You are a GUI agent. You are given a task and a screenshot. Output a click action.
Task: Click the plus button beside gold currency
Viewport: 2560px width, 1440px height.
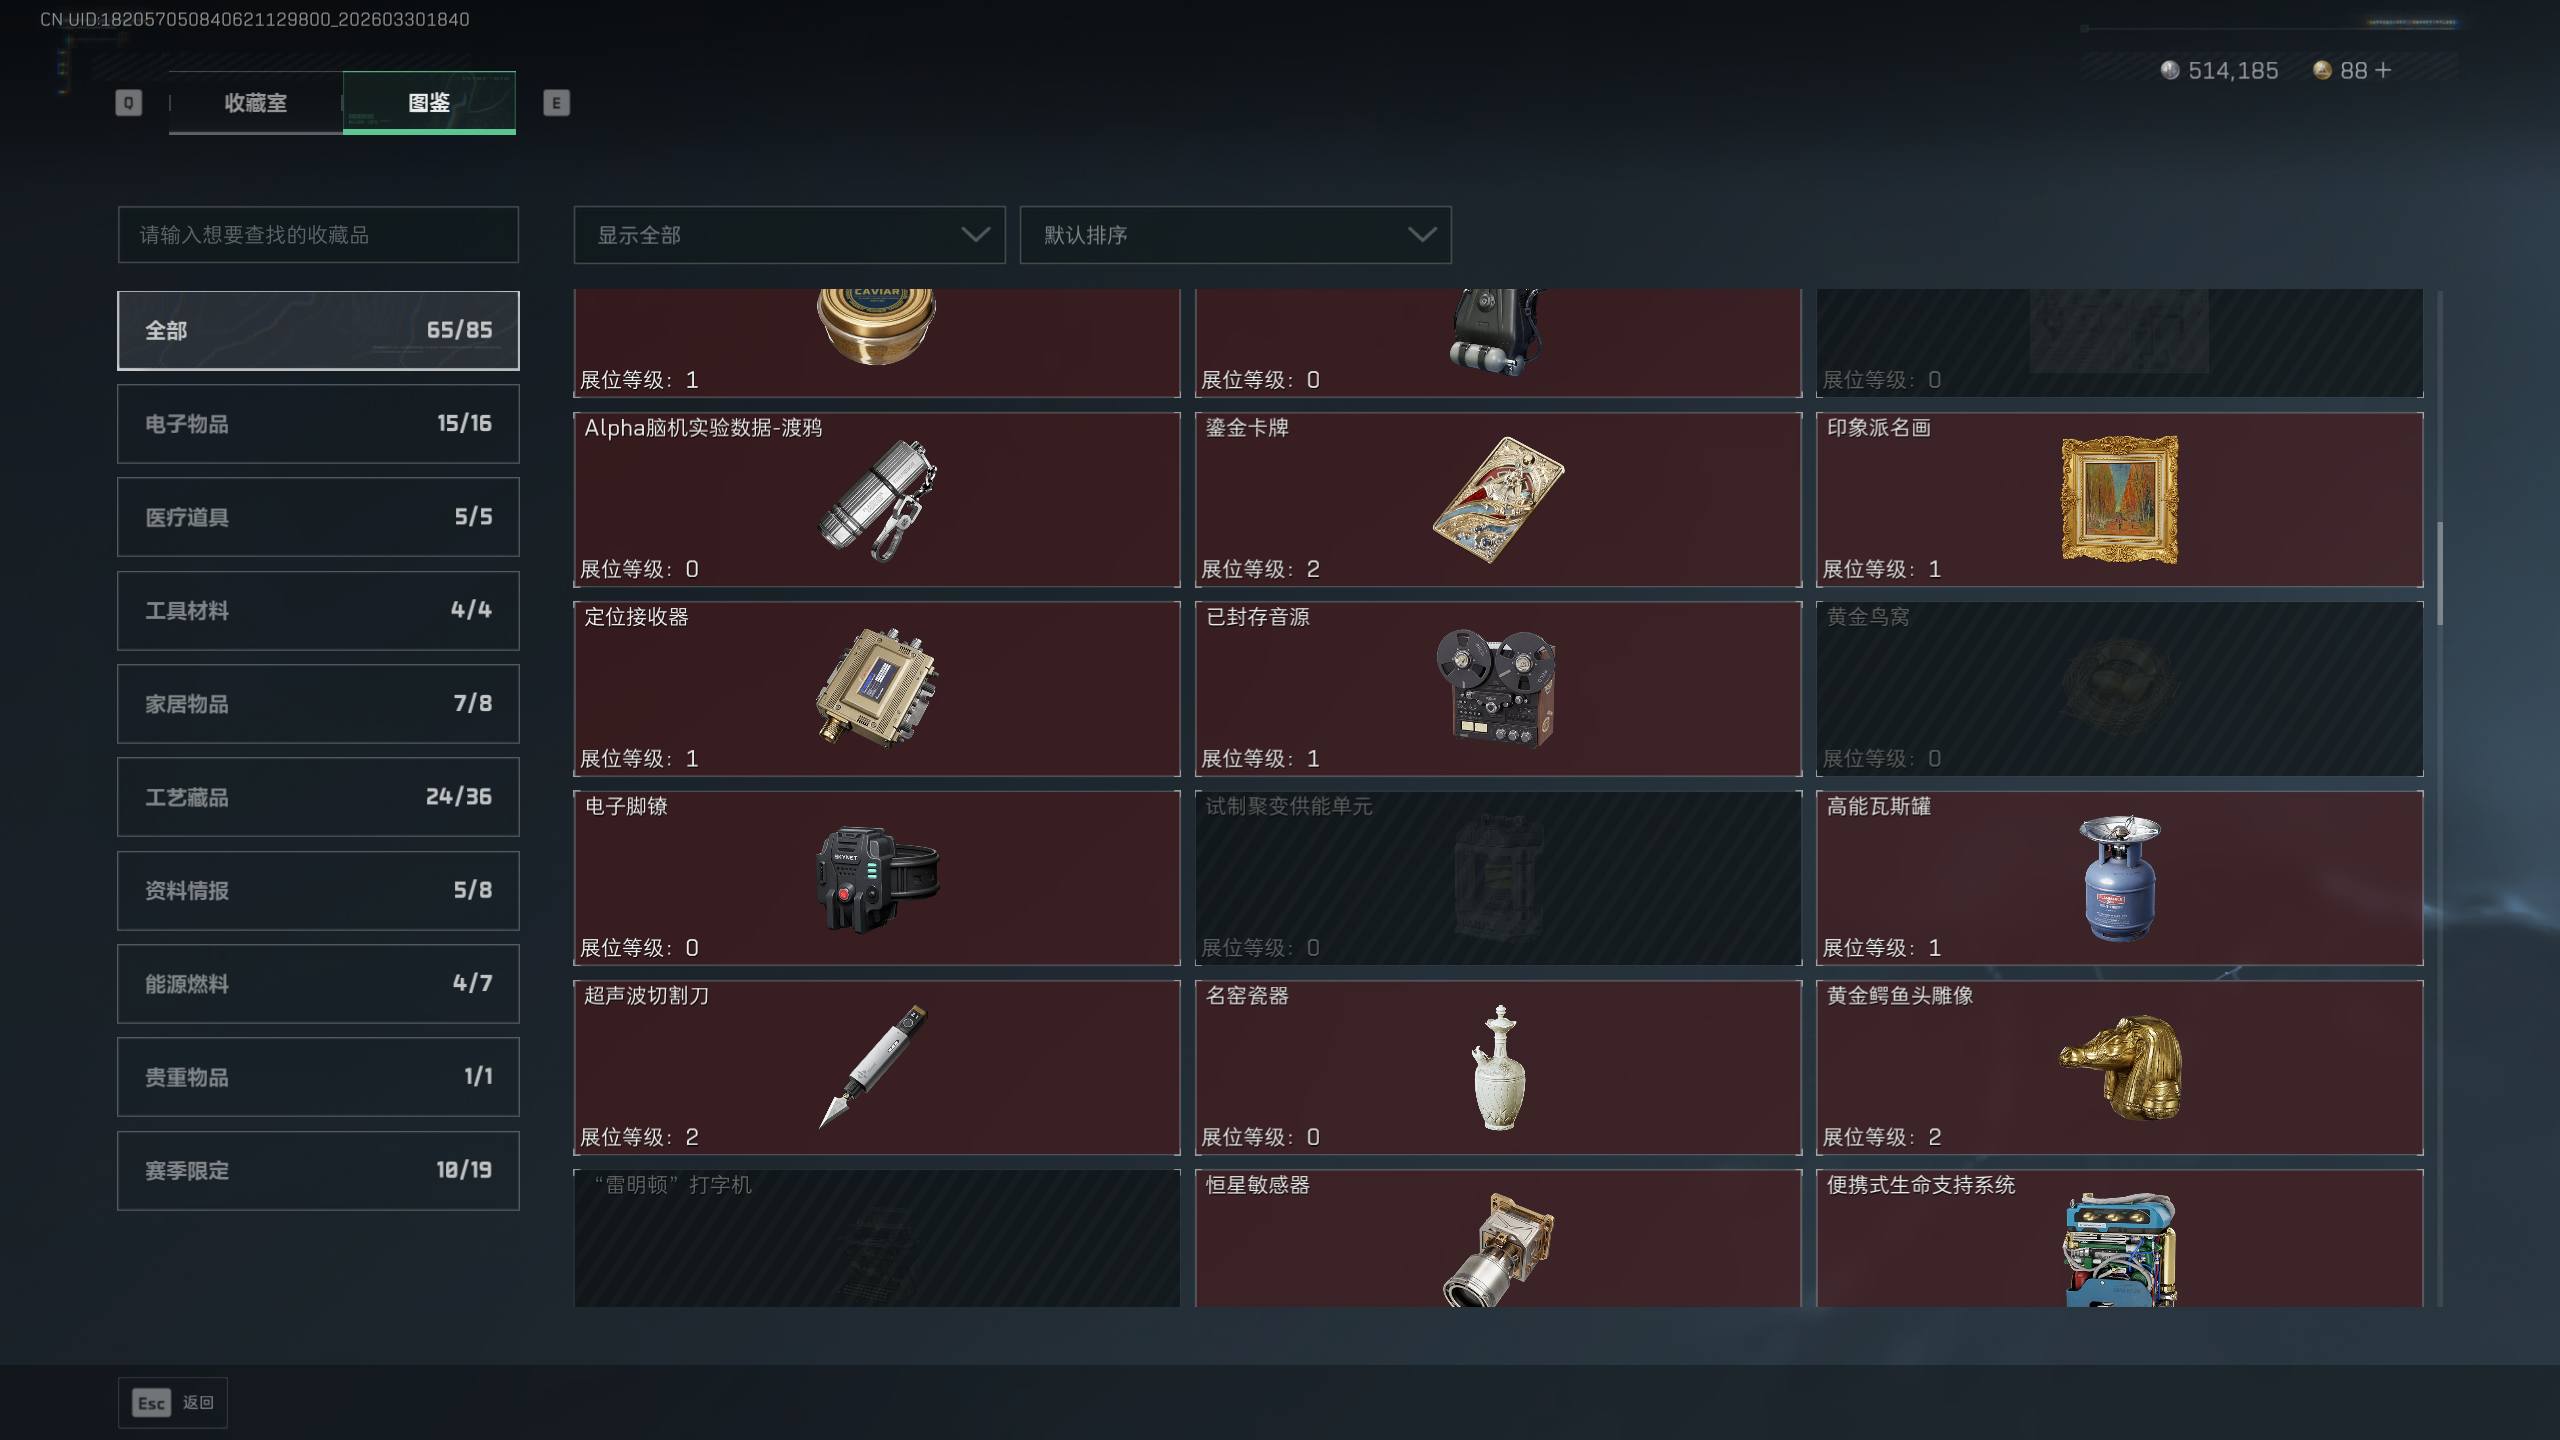2383,70
